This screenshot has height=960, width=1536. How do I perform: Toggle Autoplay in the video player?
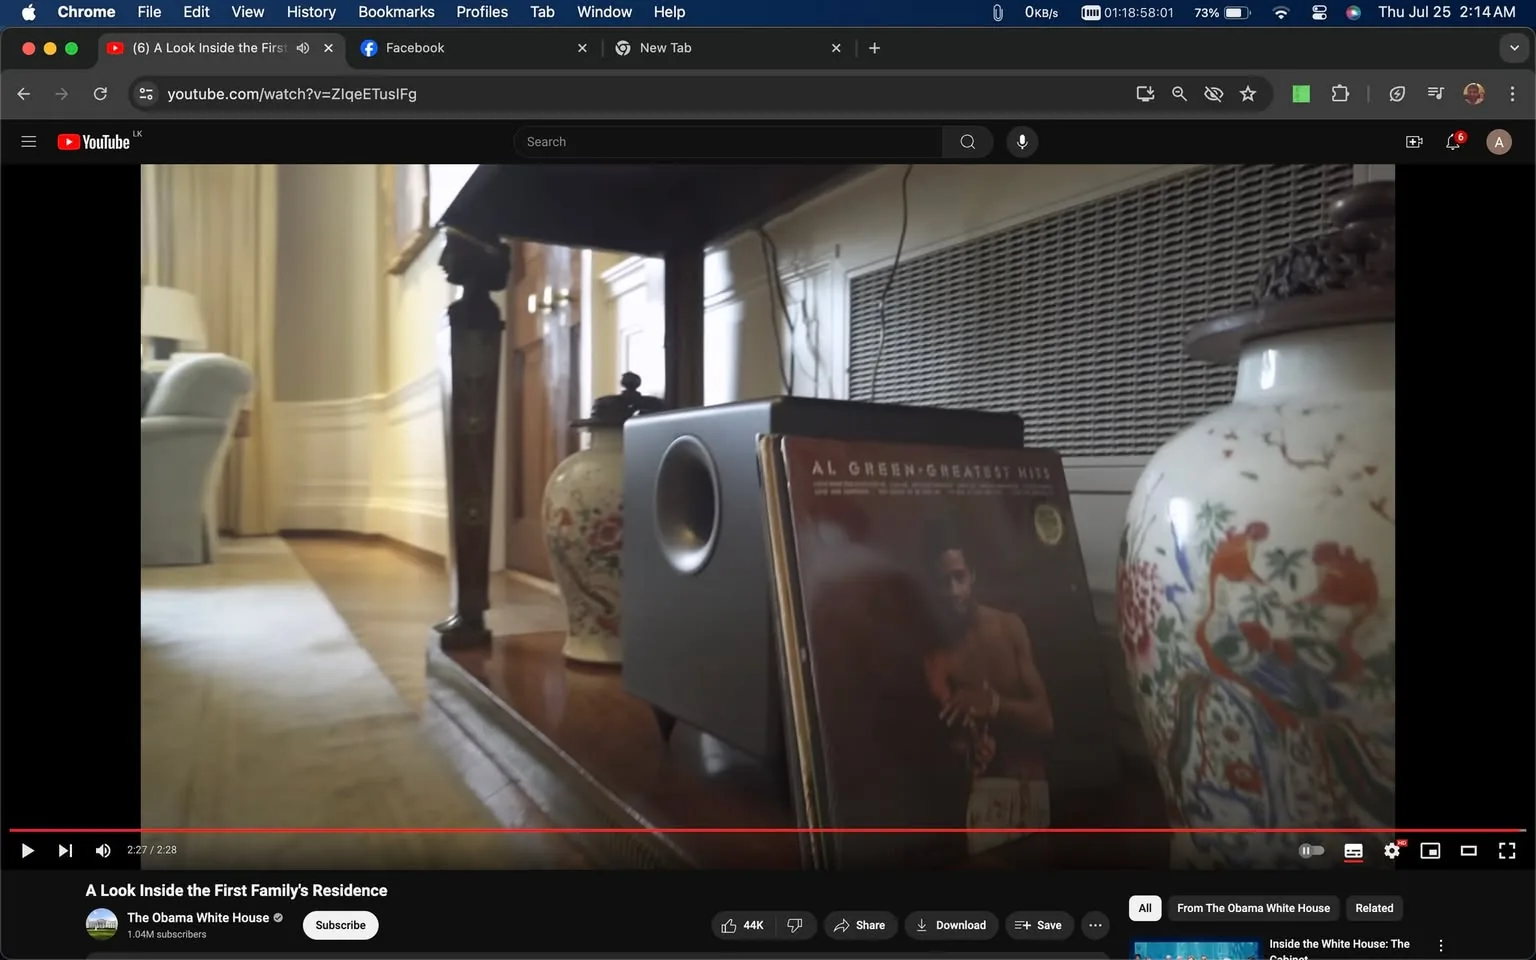coord(1311,850)
